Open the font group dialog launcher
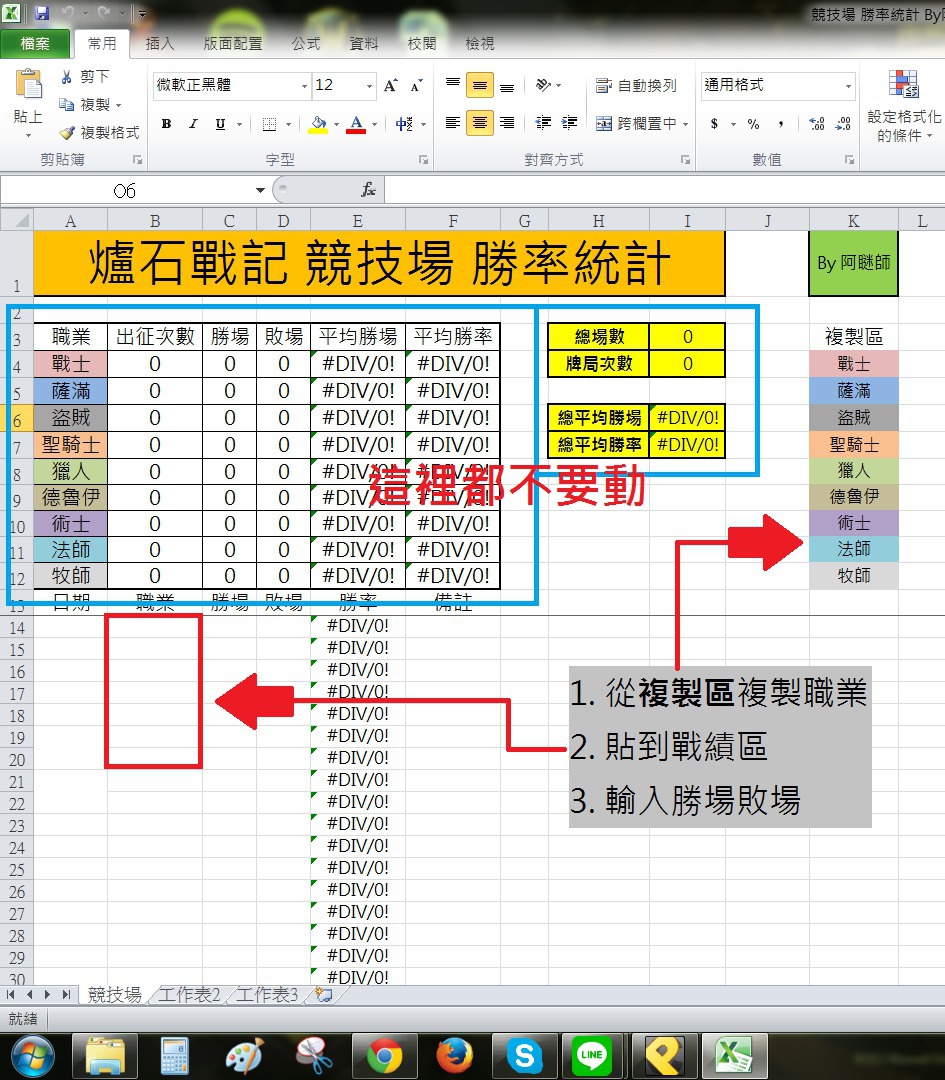 pyautogui.click(x=423, y=160)
